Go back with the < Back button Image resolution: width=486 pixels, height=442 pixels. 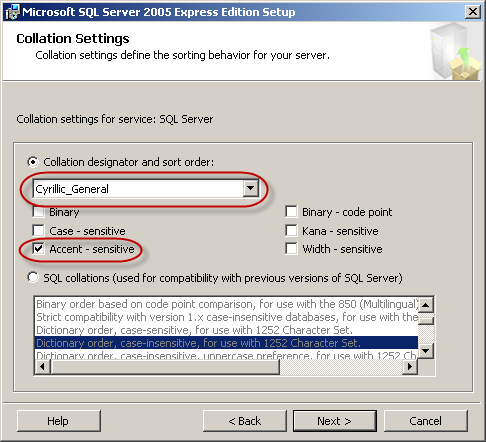(245, 421)
